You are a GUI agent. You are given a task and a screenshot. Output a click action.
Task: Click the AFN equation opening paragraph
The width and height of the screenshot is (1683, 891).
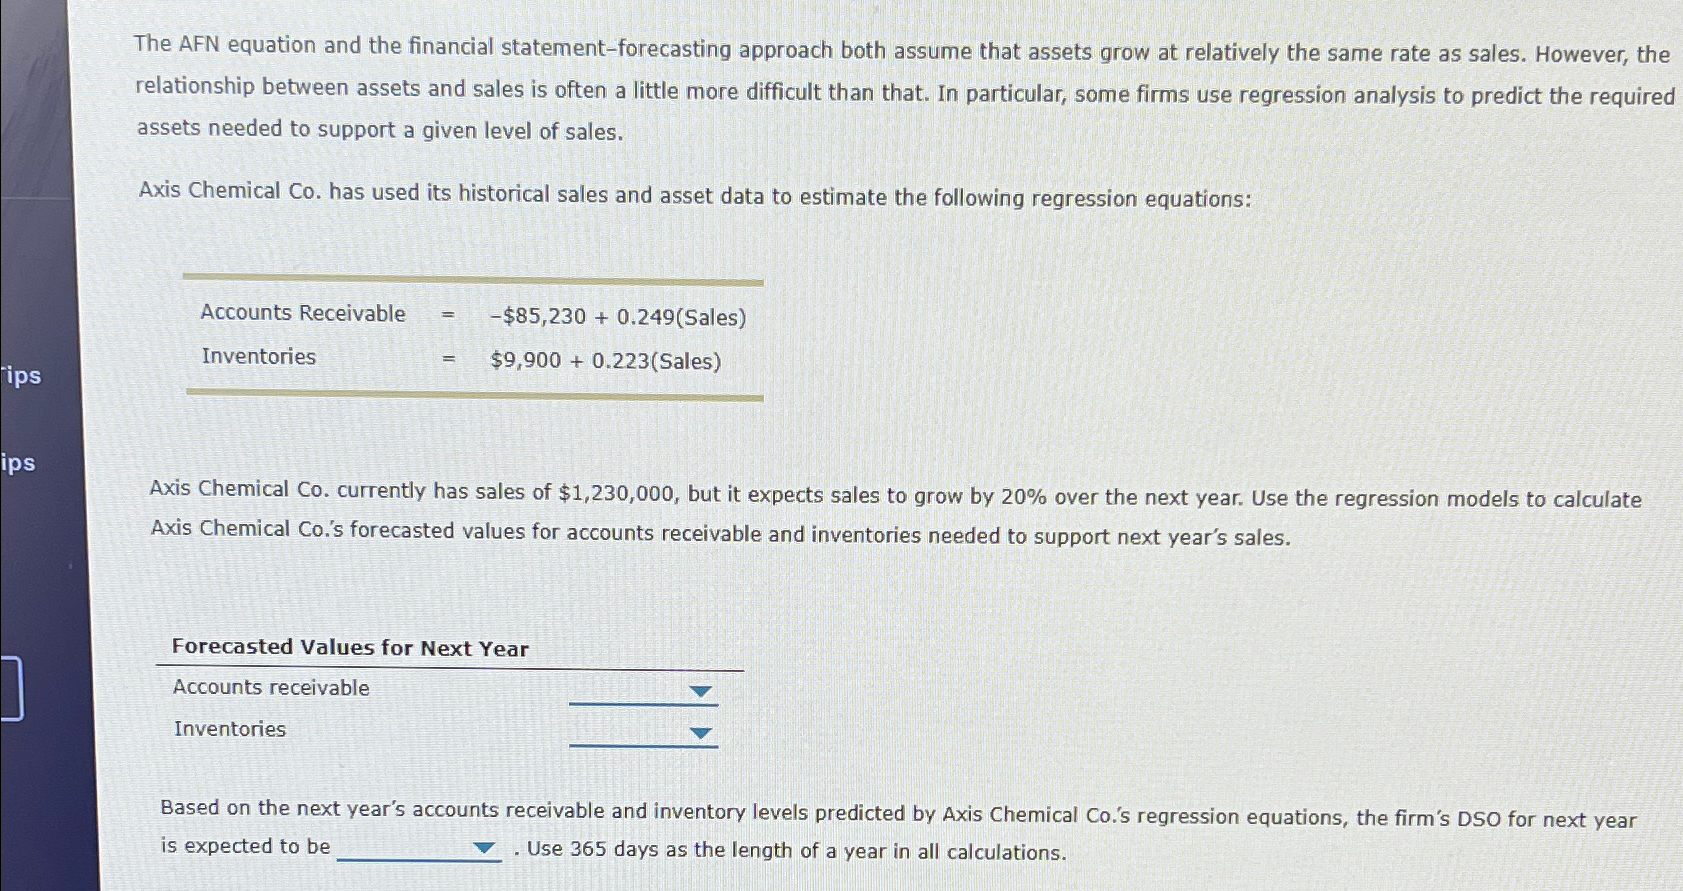point(900,90)
